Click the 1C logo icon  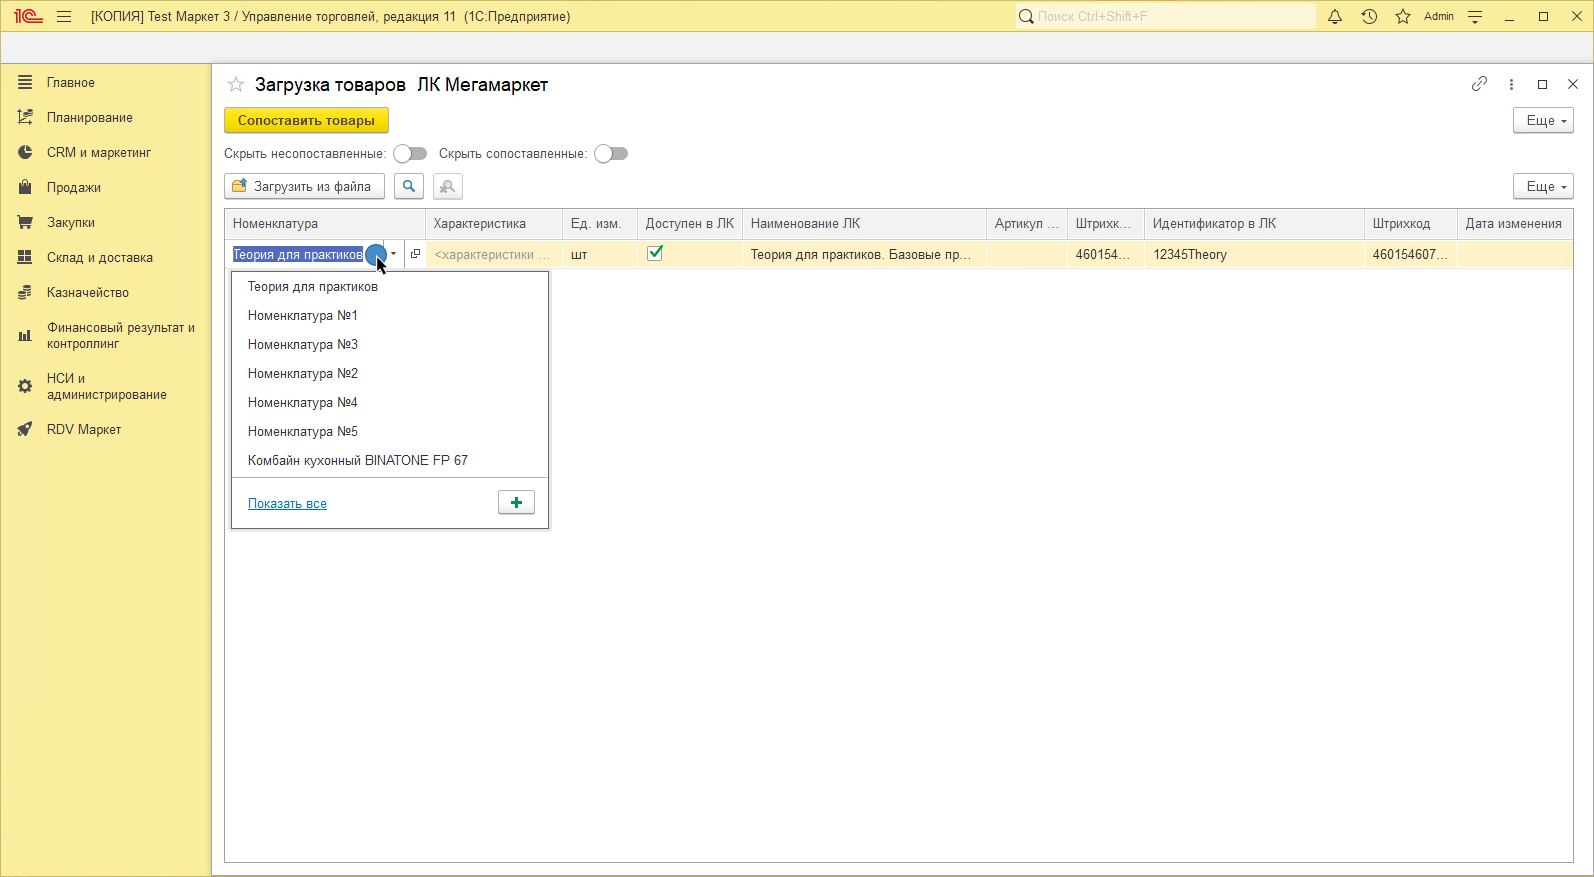pyautogui.click(x=28, y=16)
